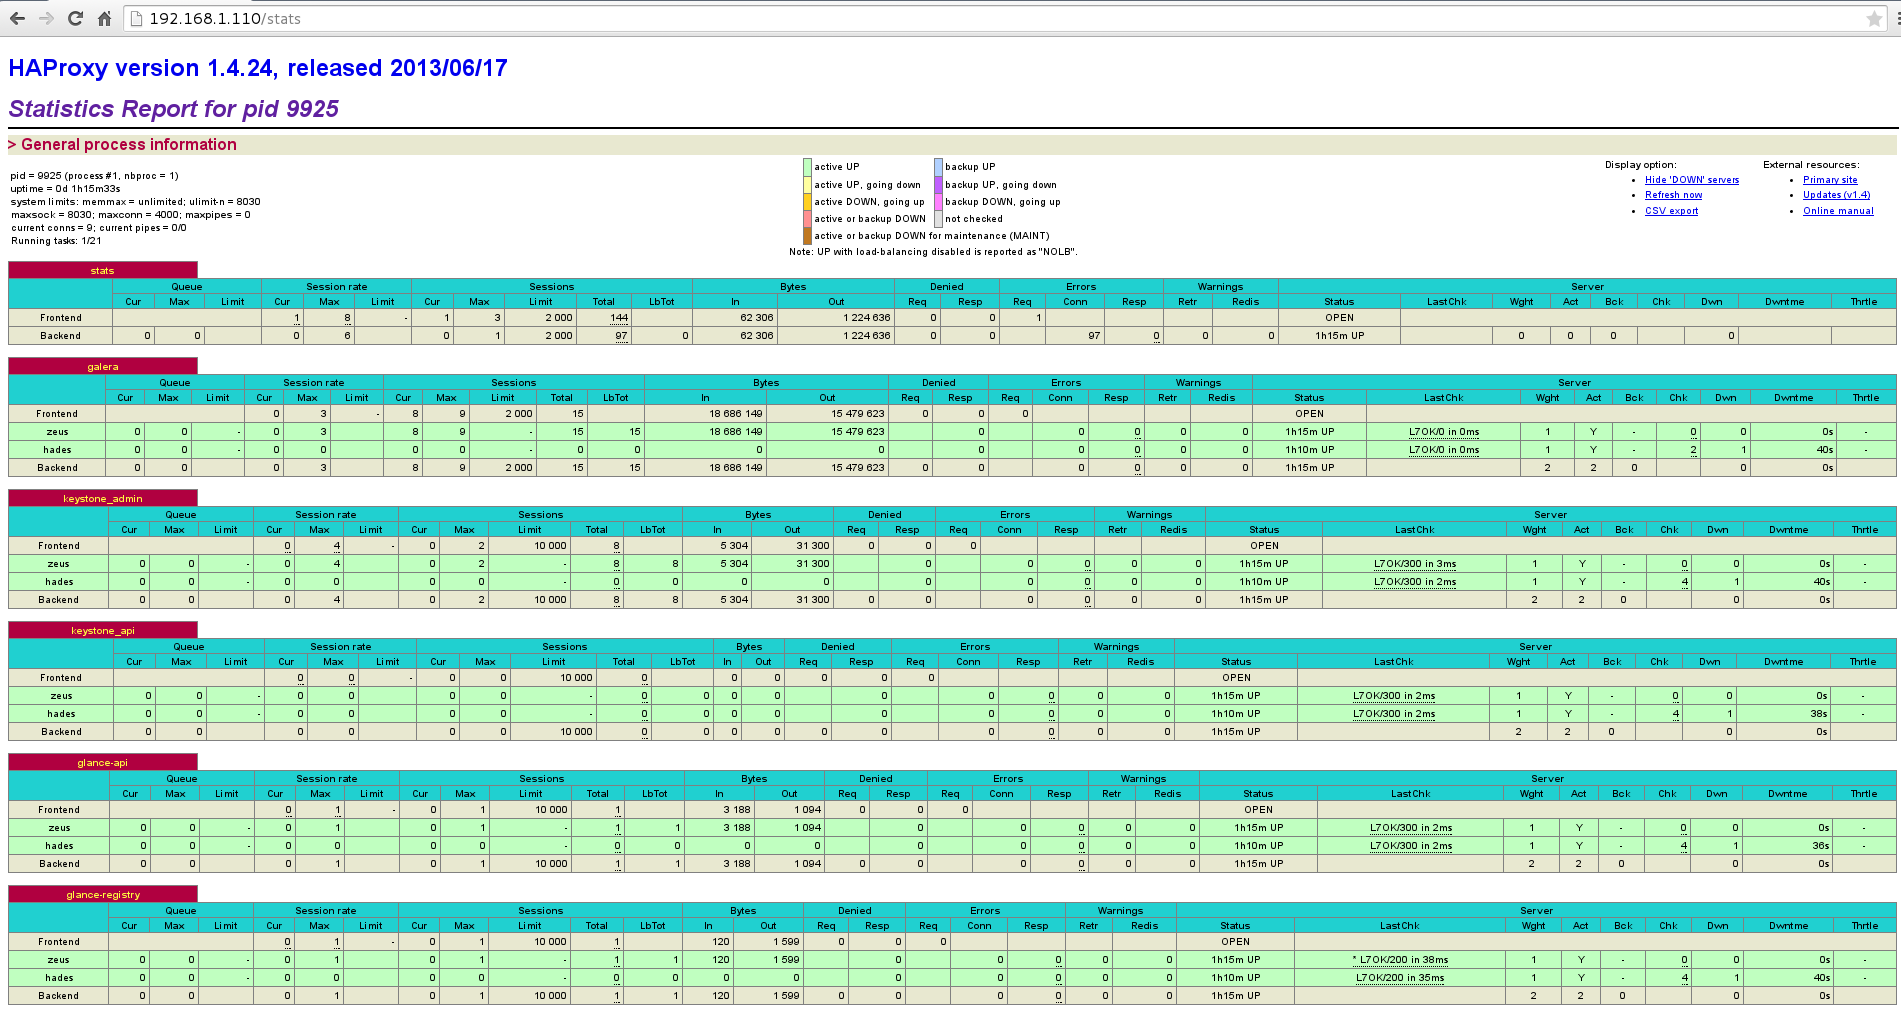Click hades server name in galera table
1901x1012 pixels.
coord(57,450)
